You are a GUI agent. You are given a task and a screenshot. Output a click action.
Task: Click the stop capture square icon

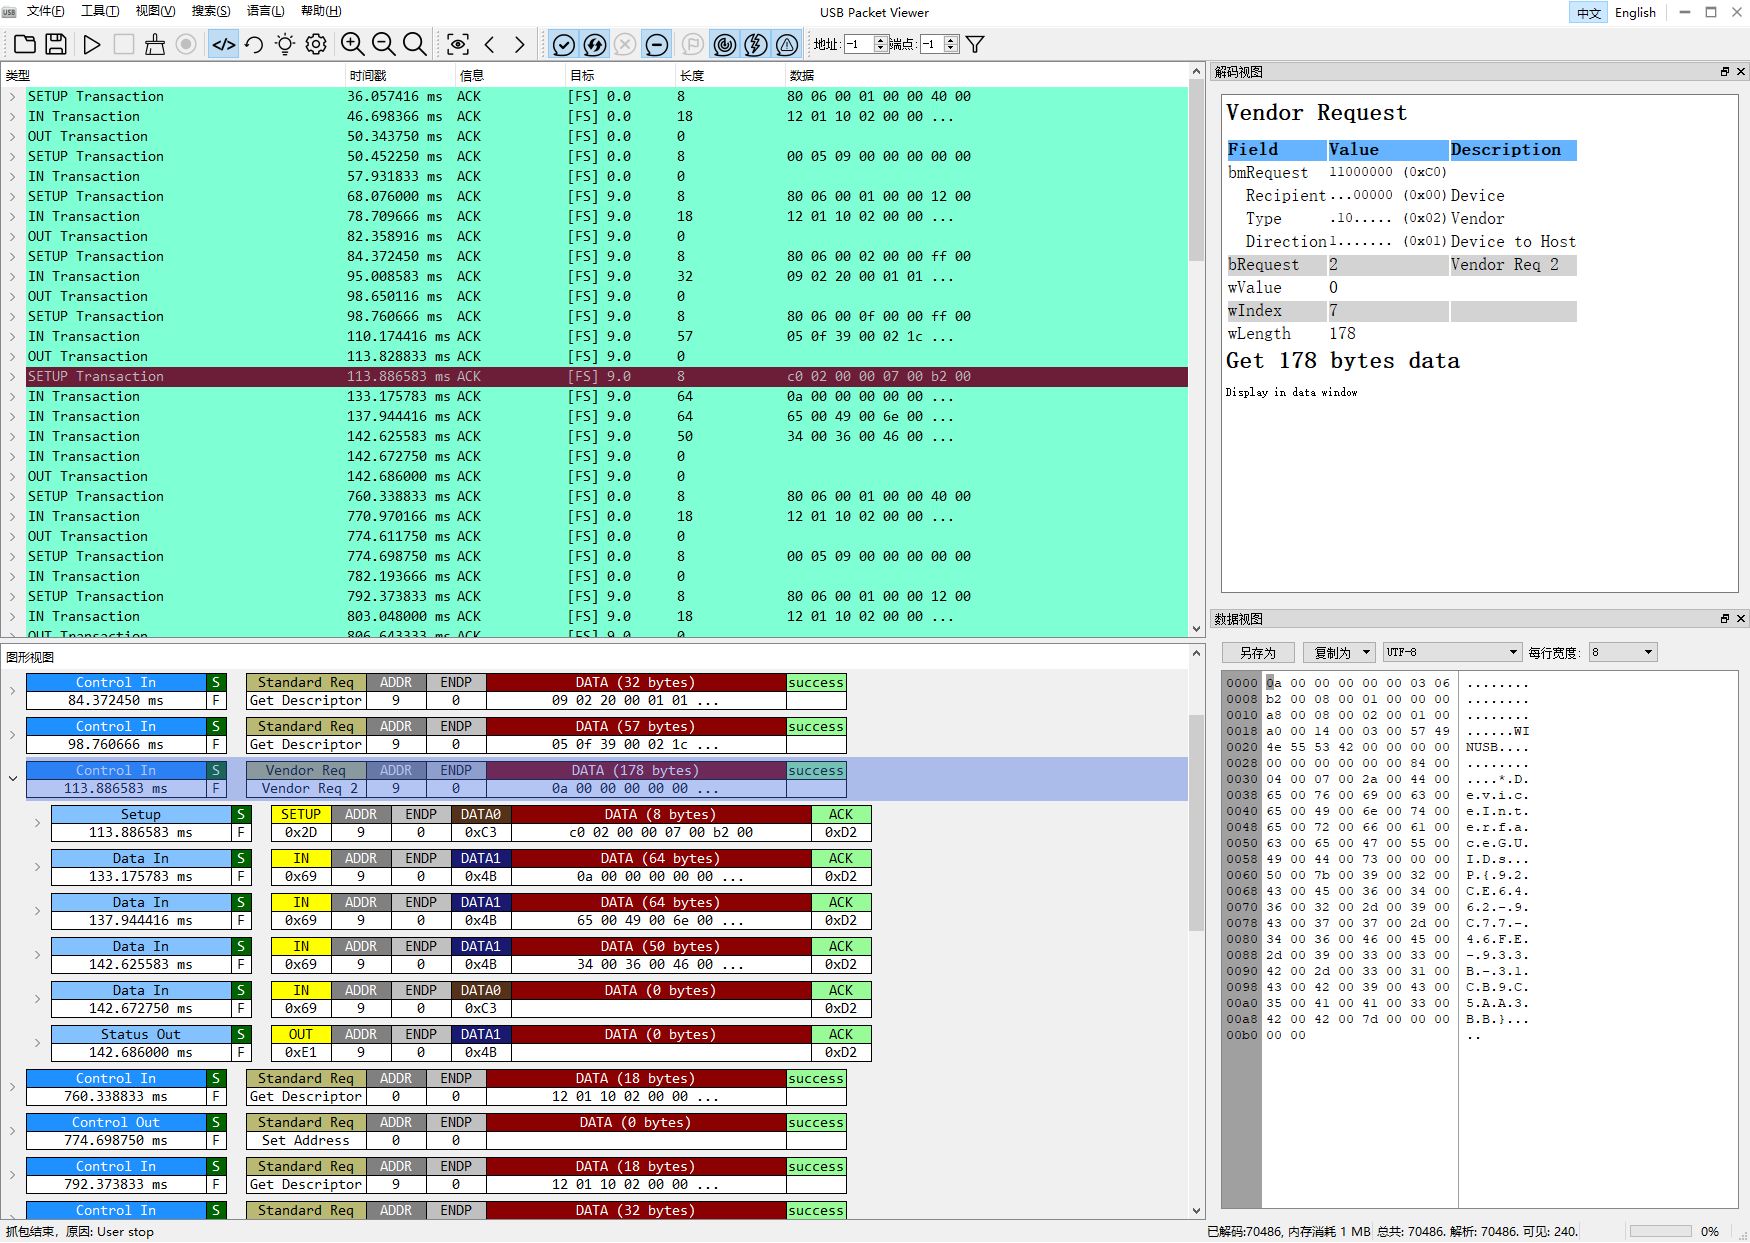coord(123,44)
